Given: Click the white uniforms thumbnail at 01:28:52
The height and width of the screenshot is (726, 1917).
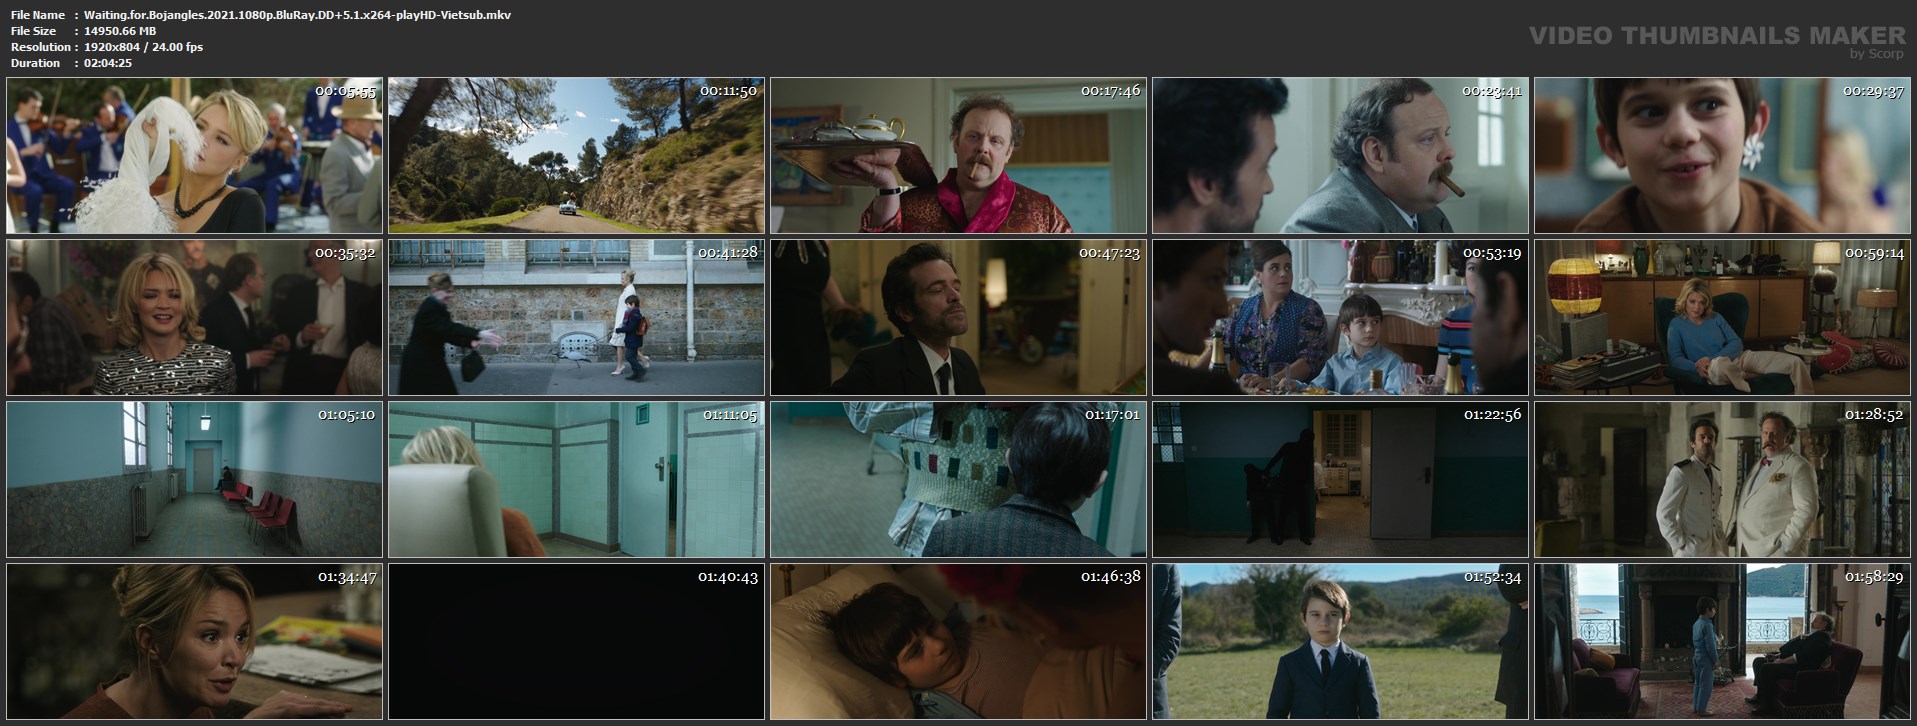Looking at the screenshot, I should click(x=1722, y=479).
